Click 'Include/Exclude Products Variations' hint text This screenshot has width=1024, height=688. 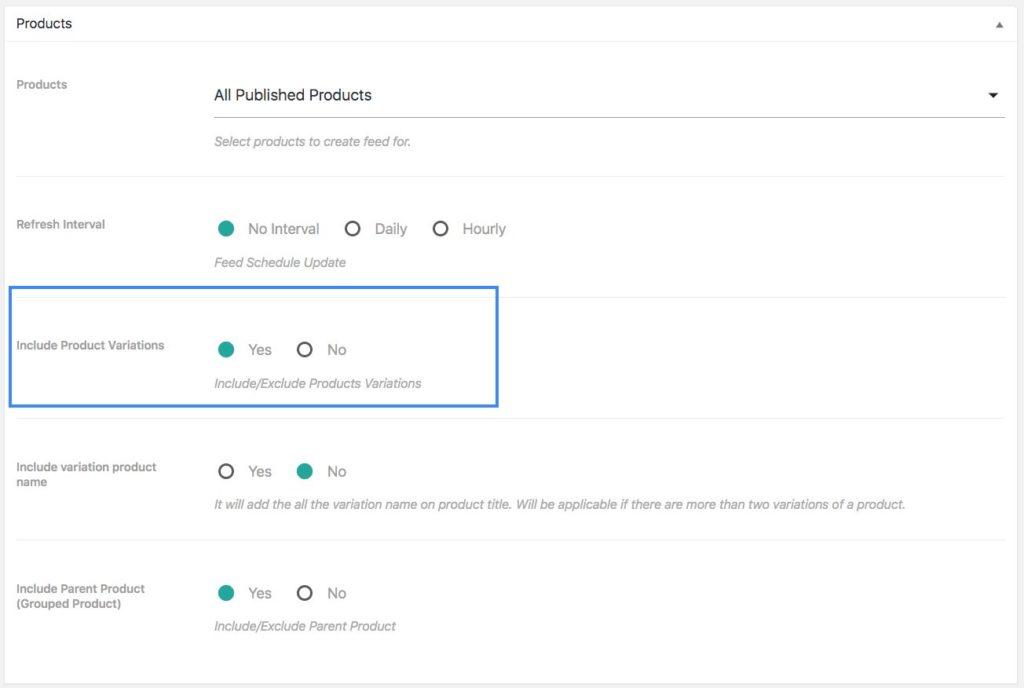click(317, 384)
